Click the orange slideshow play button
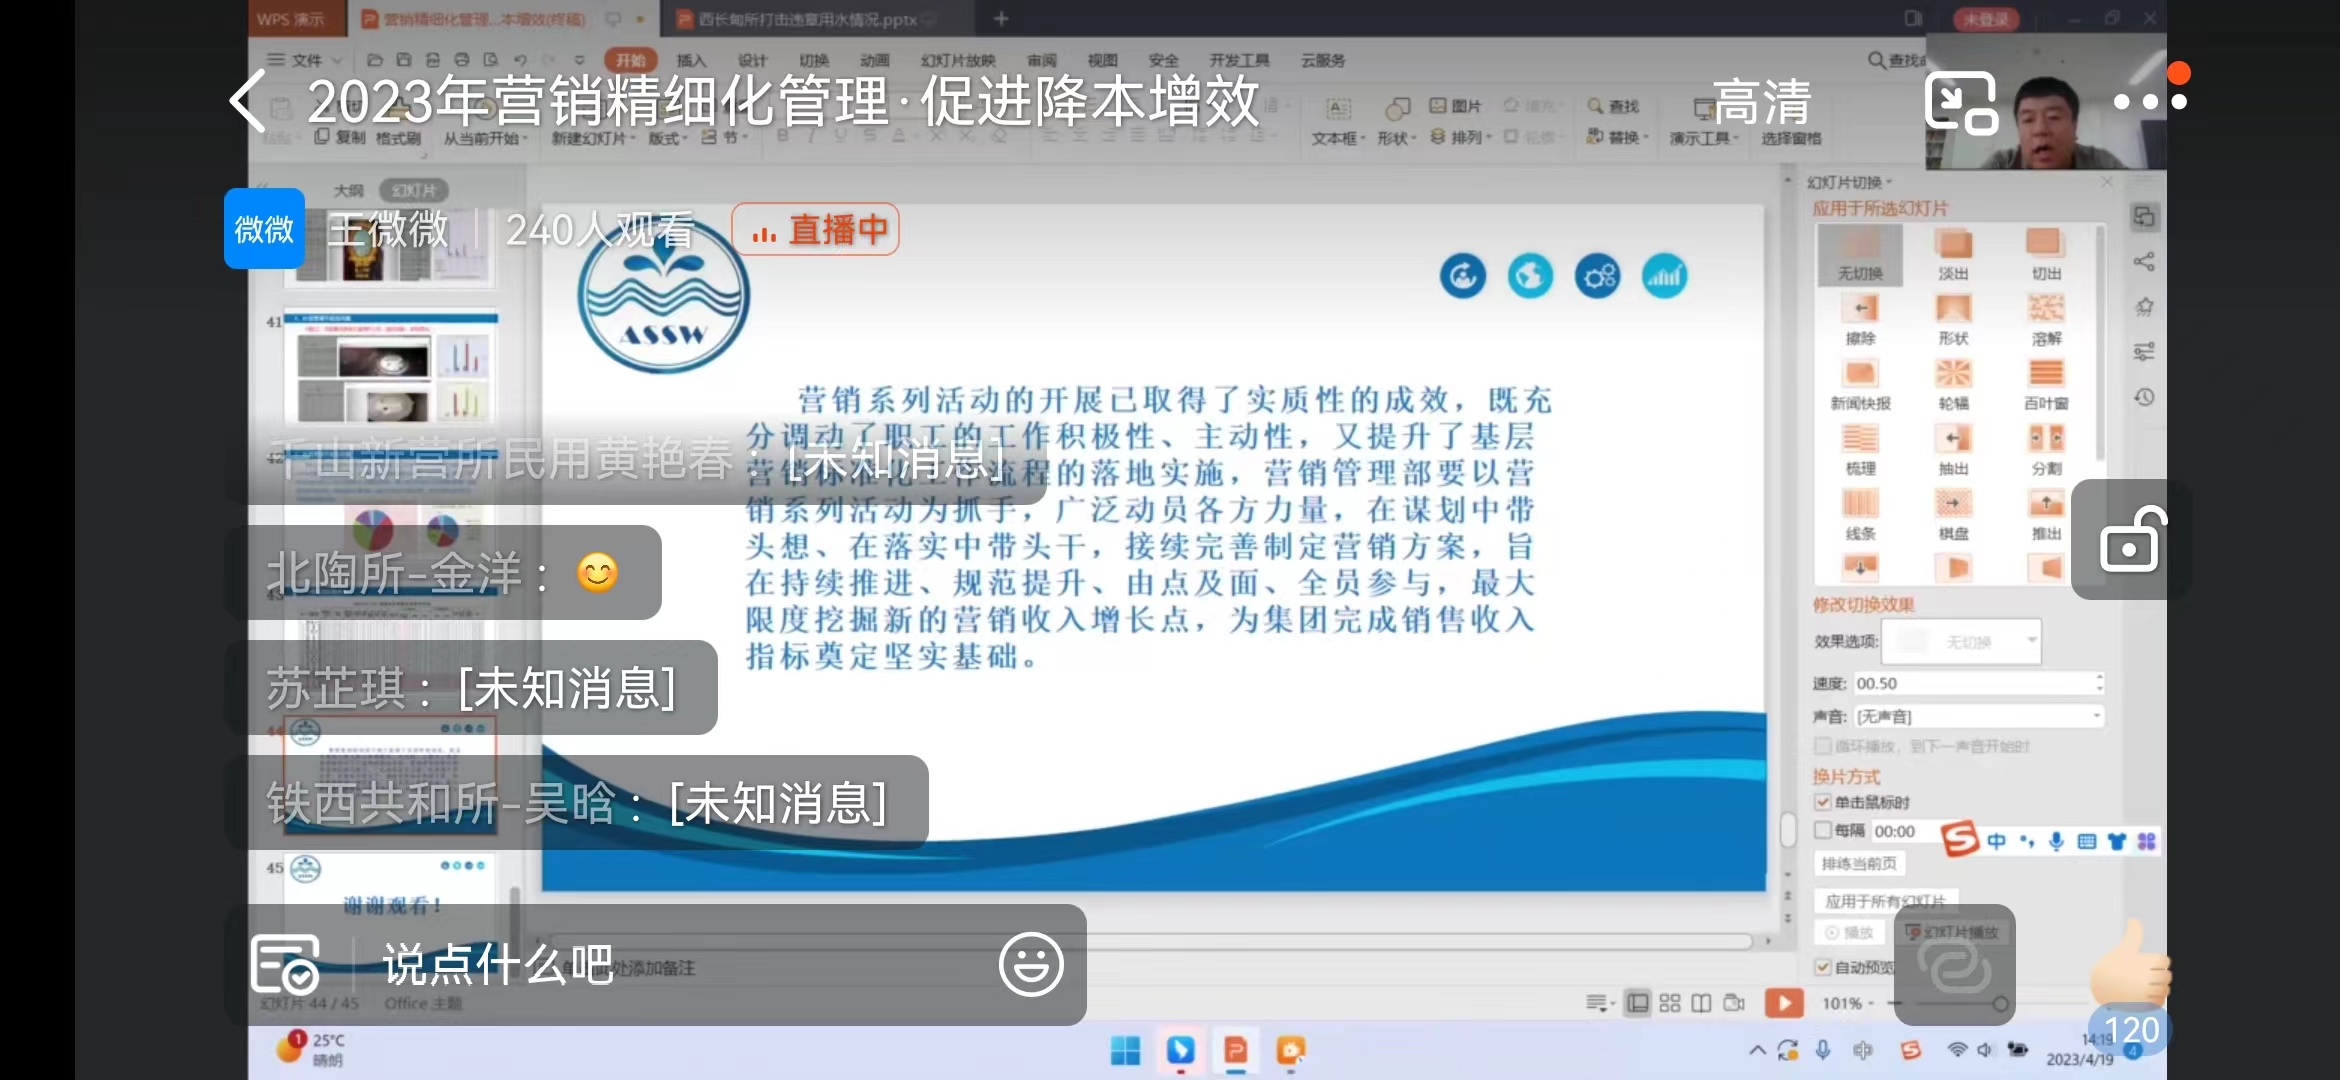Screen dimensions: 2340x1080 [1783, 1002]
